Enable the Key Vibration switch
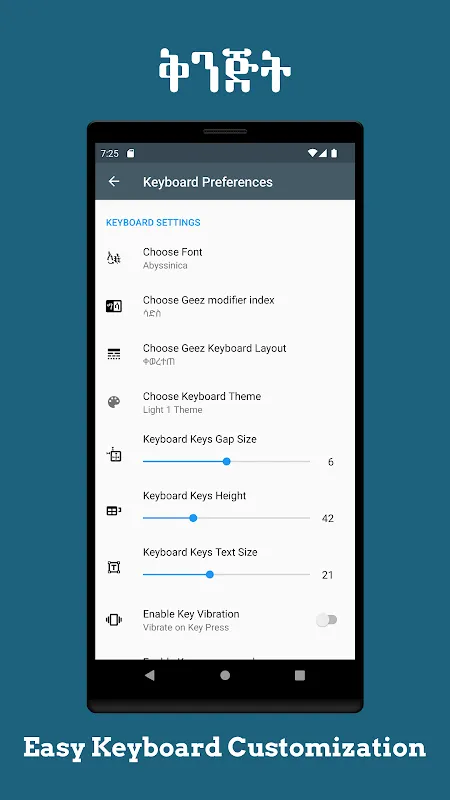450x800 pixels. [x=327, y=620]
